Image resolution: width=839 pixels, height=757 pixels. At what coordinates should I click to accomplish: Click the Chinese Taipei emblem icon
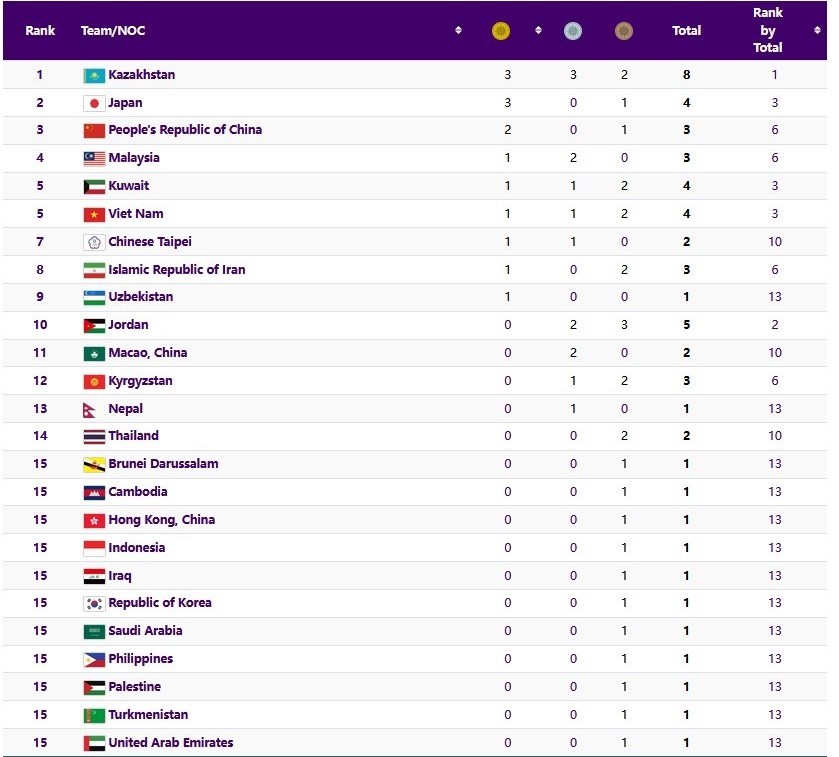click(94, 242)
